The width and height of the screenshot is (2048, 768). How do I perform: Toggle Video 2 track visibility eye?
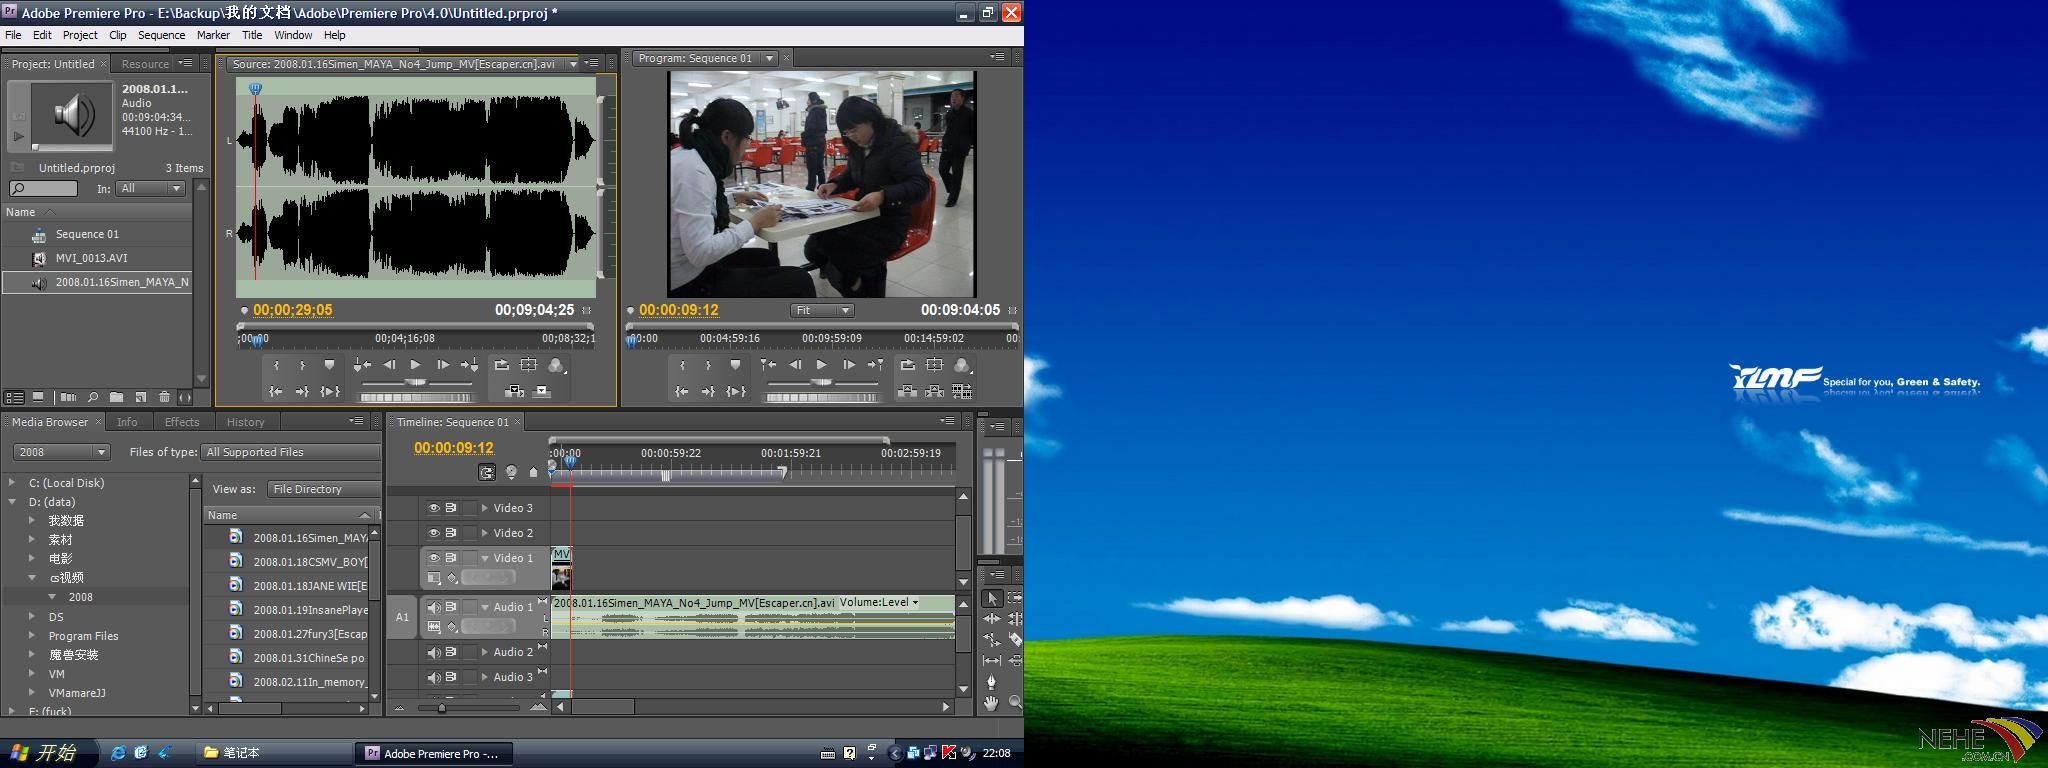click(434, 533)
